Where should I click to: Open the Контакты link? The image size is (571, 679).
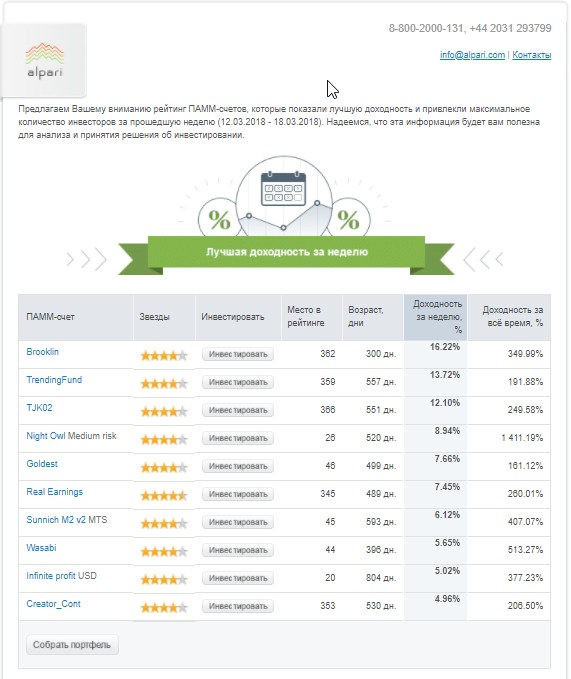(532, 55)
